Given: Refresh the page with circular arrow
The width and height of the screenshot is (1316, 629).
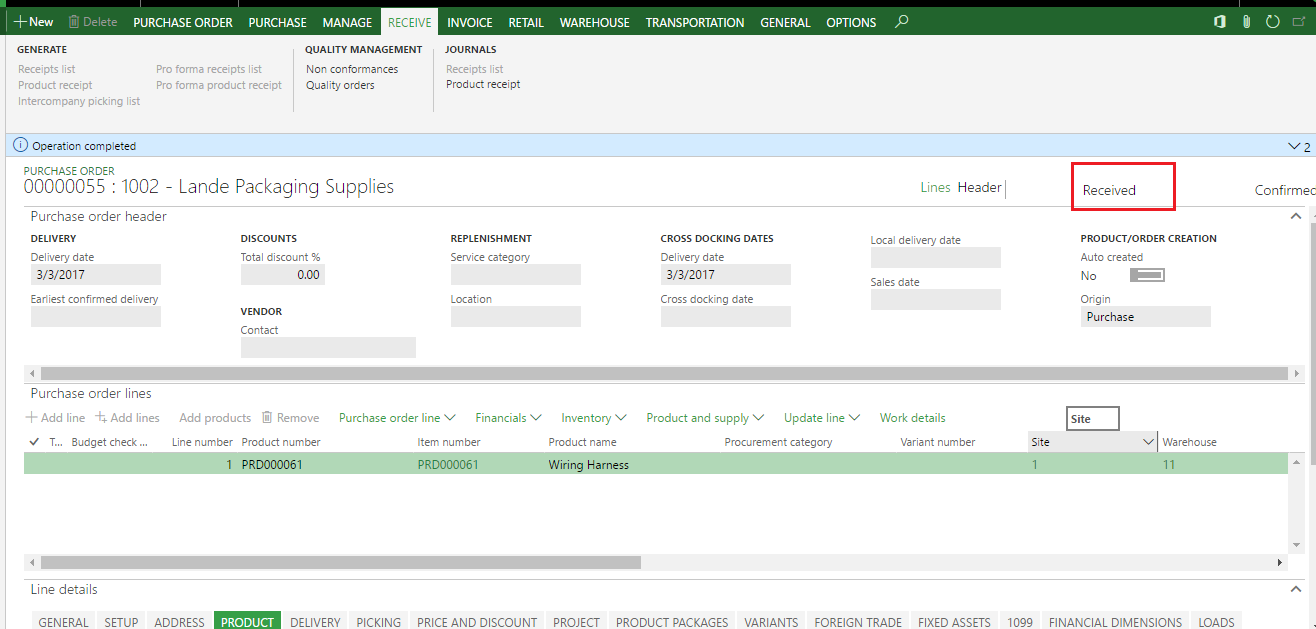Looking at the screenshot, I should tap(1272, 22).
